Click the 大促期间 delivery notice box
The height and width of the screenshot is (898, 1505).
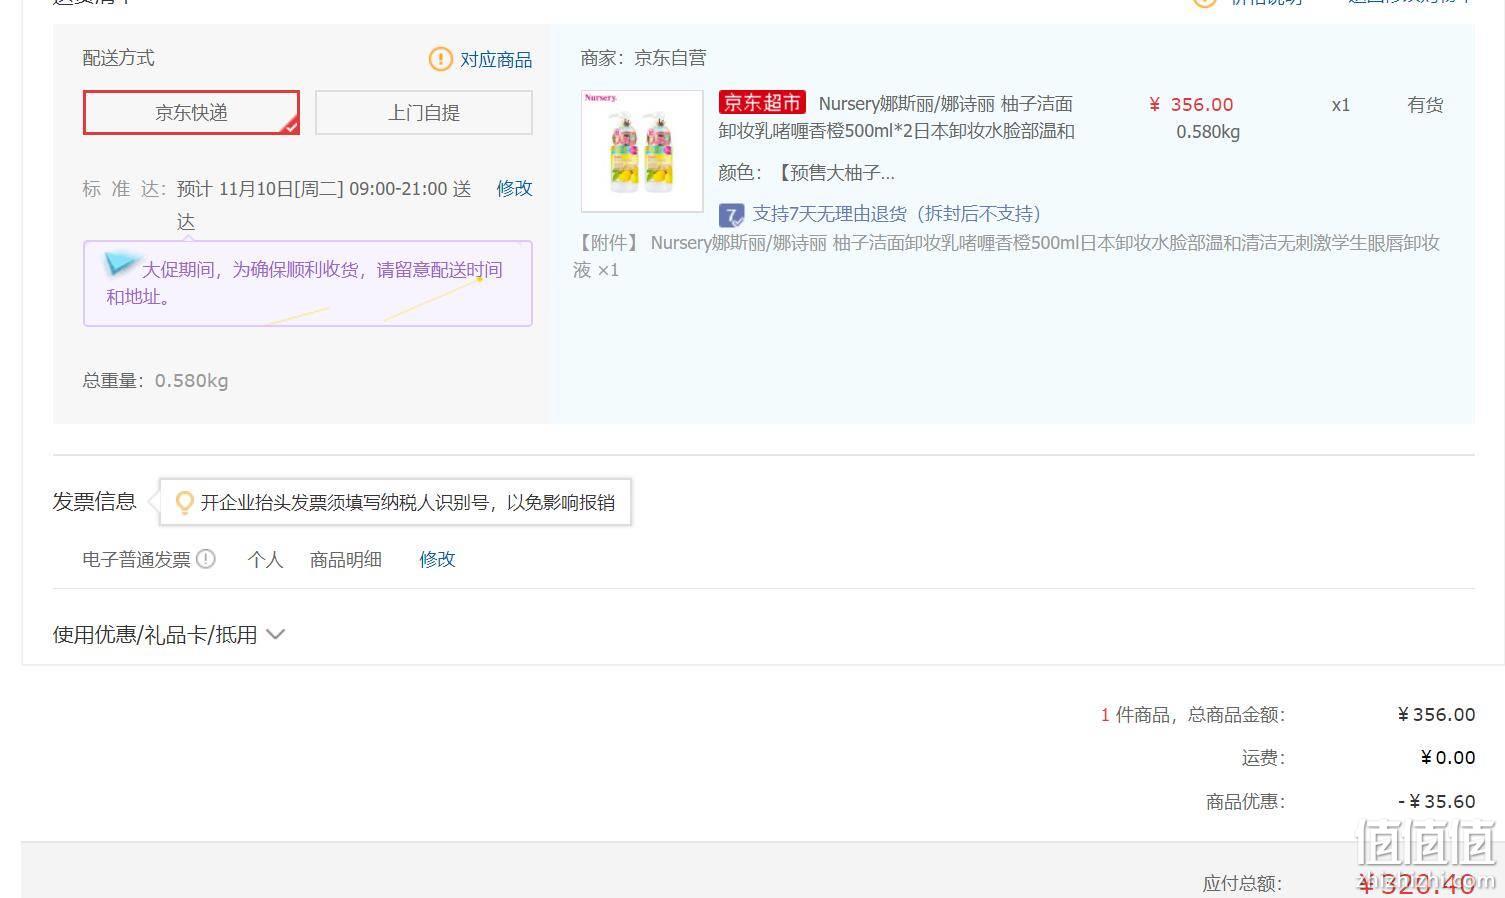coord(308,283)
